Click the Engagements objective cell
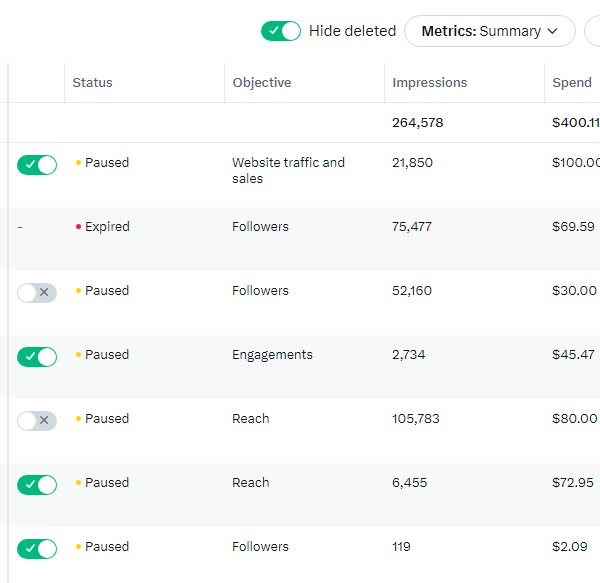This screenshot has height=583, width=600. coord(272,355)
